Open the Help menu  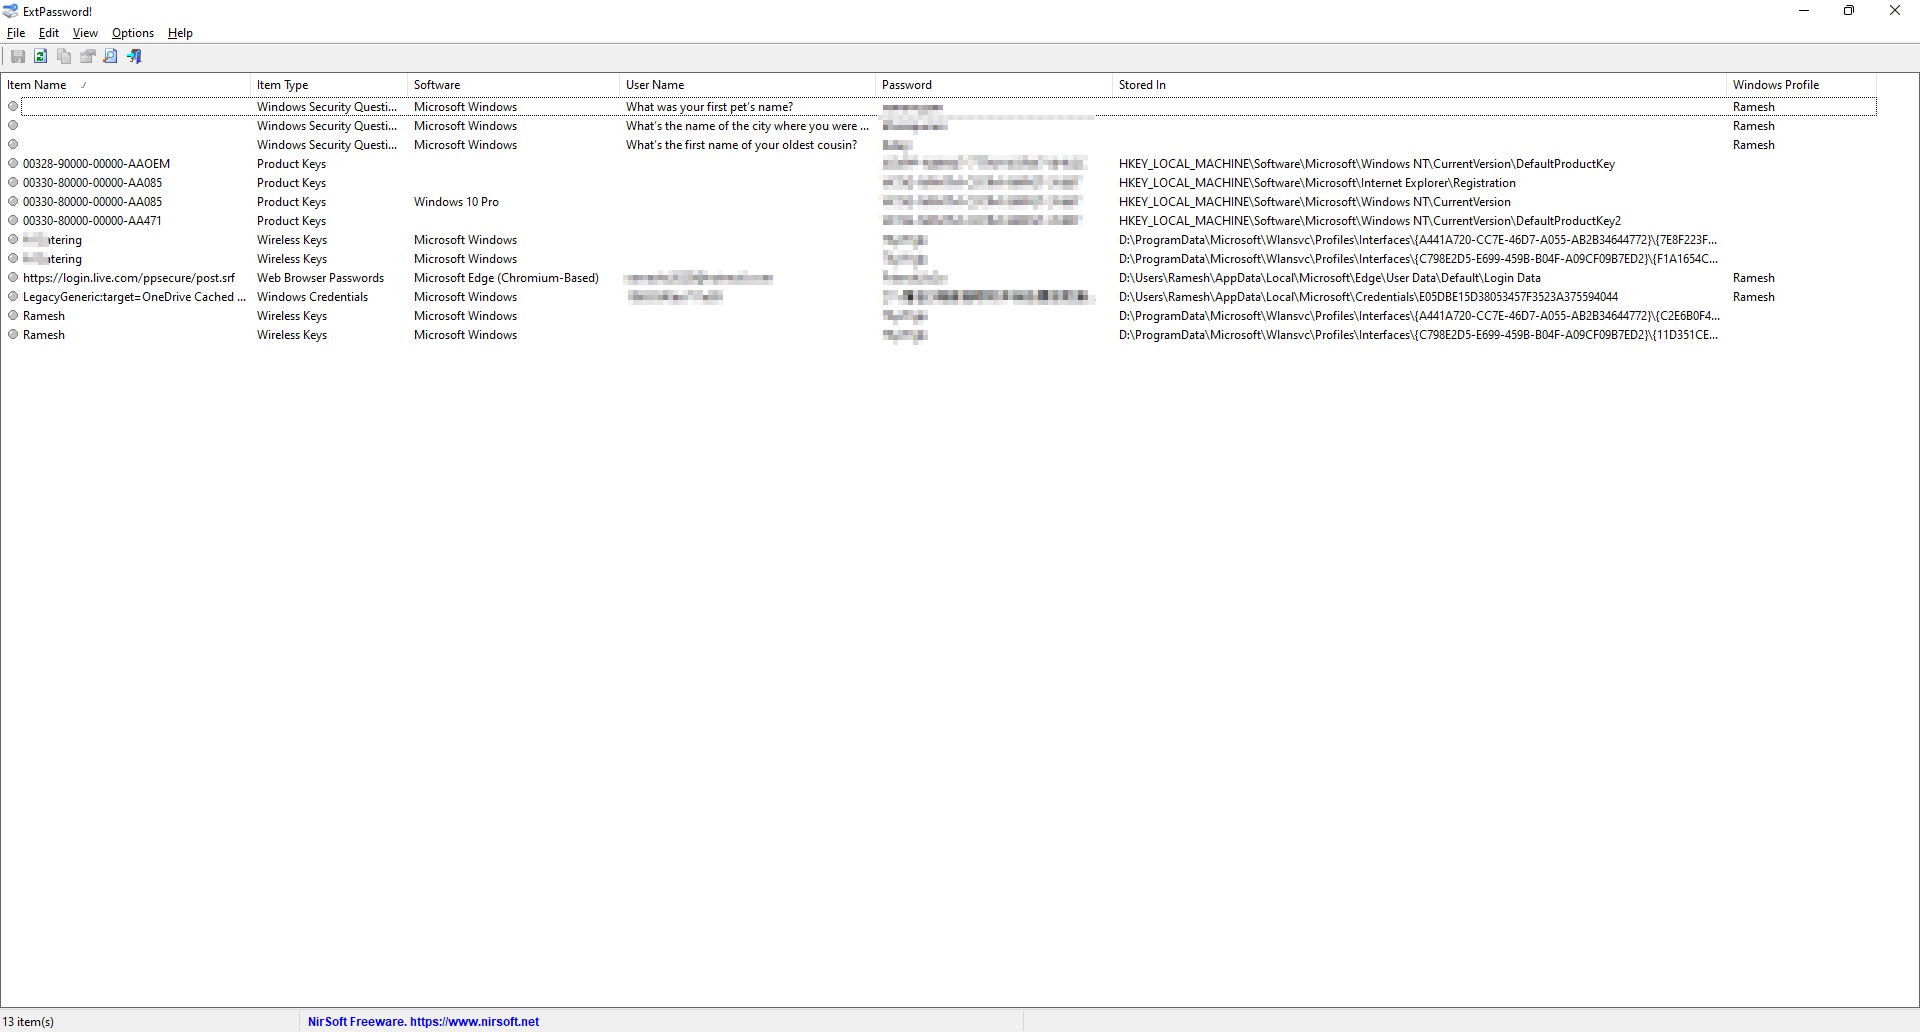pos(180,33)
